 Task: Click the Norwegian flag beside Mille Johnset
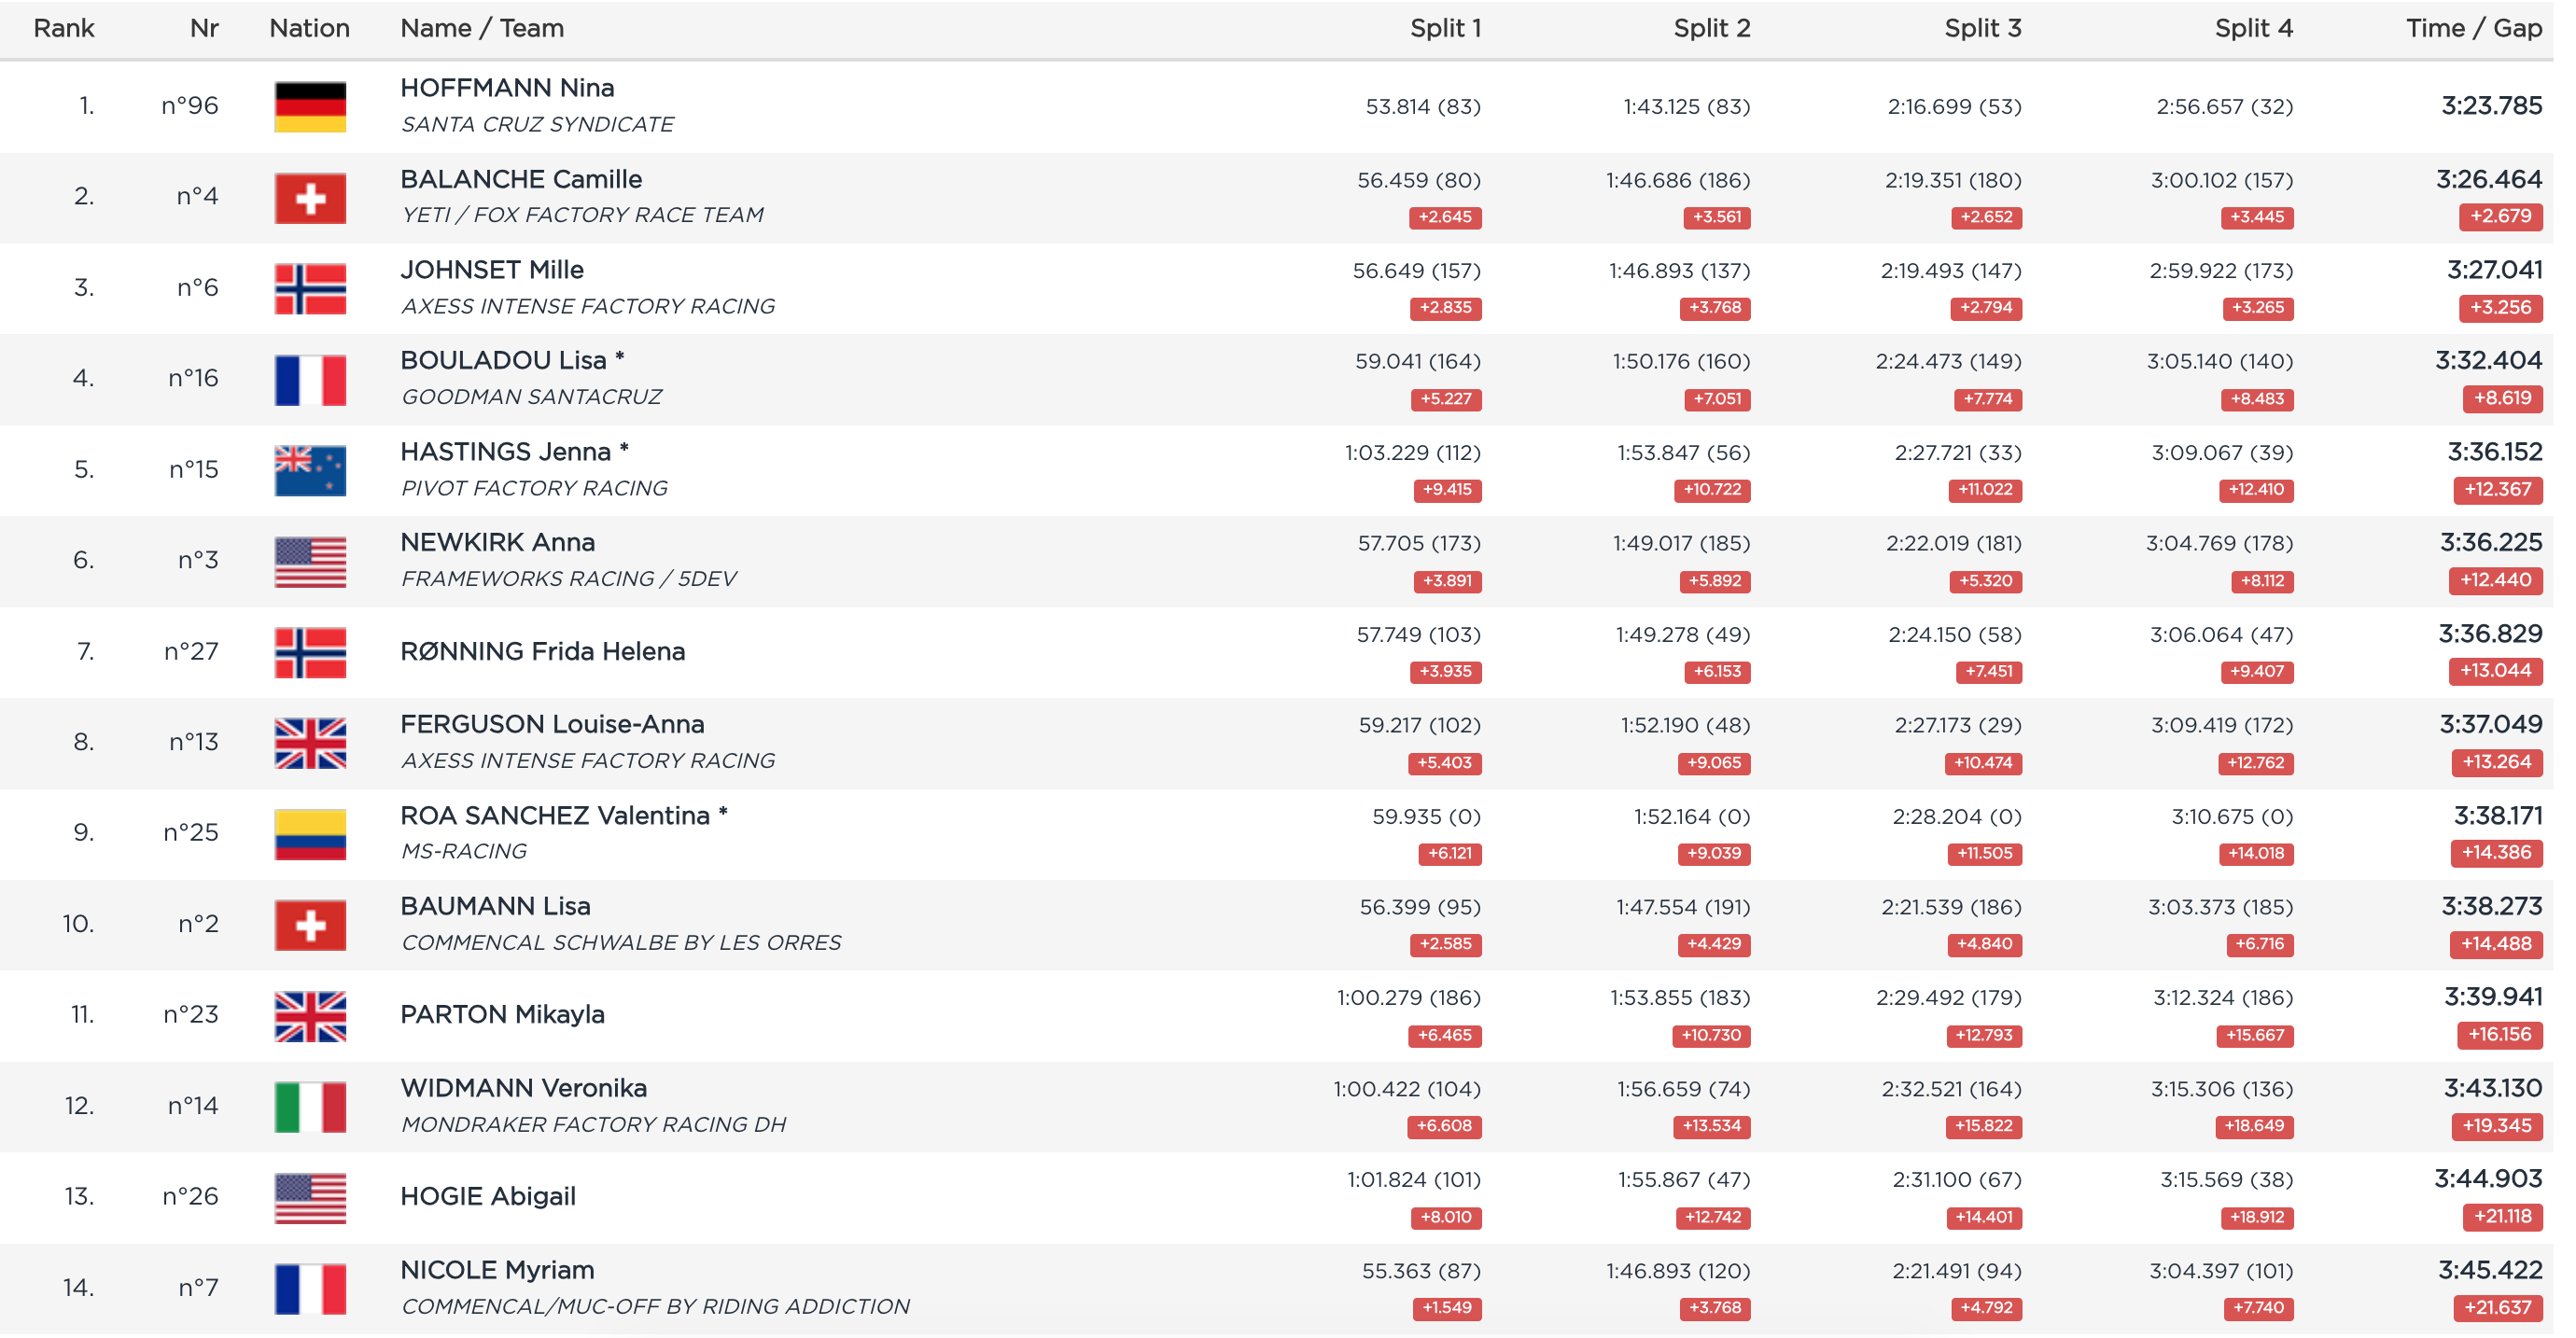pos(310,288)
